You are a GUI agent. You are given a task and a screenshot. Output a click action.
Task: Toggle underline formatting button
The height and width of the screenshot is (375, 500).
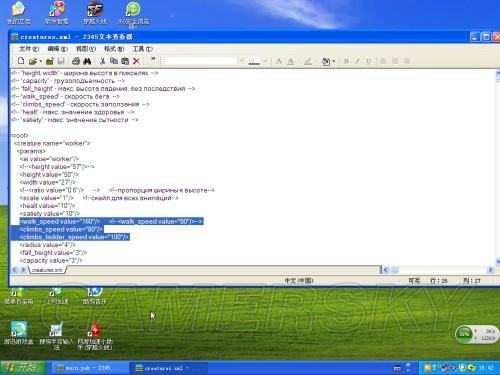point(369,61)
